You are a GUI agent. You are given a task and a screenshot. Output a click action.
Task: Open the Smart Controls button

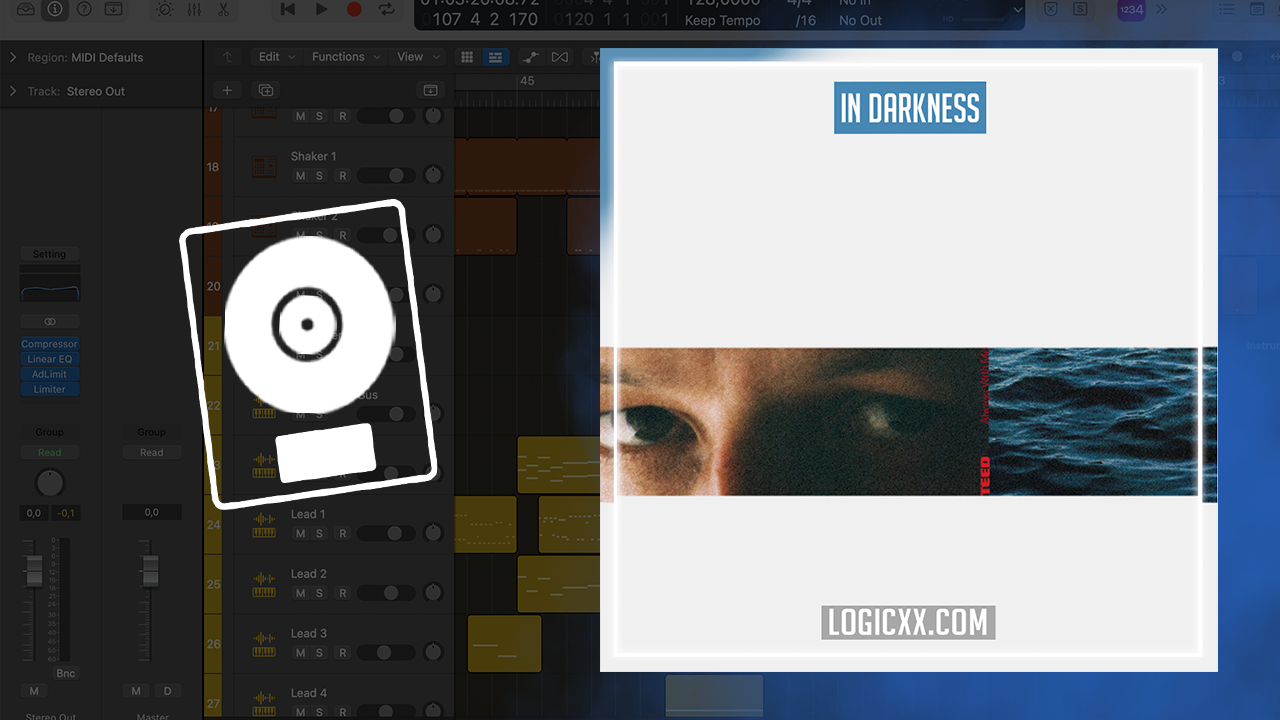click(x=164, y=9)
